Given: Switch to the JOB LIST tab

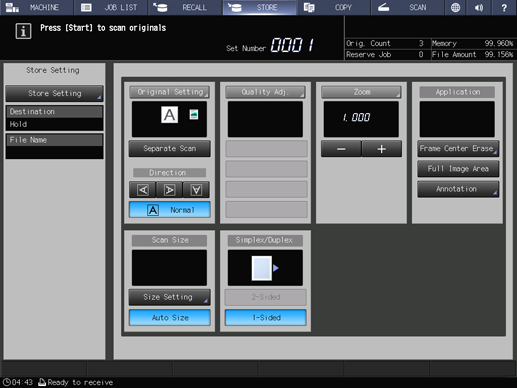Looking at the screenshot, I should click(111, 7).
